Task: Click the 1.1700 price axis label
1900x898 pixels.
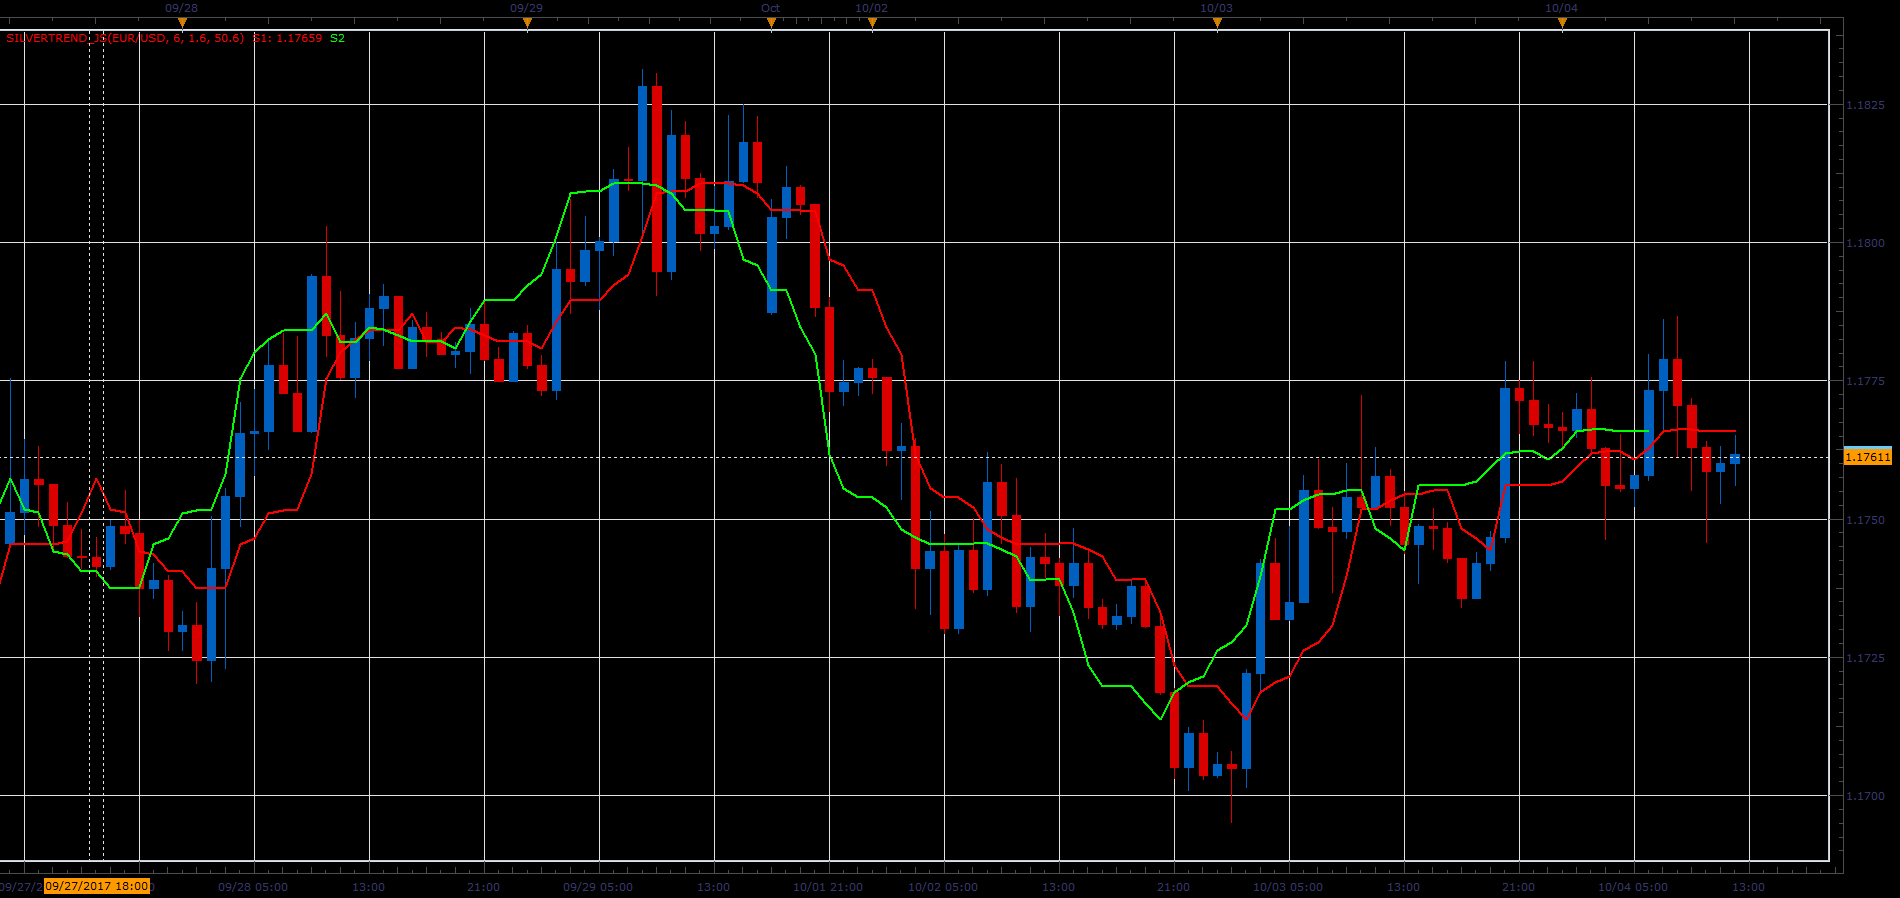Action: click(x=1865, y=796)
